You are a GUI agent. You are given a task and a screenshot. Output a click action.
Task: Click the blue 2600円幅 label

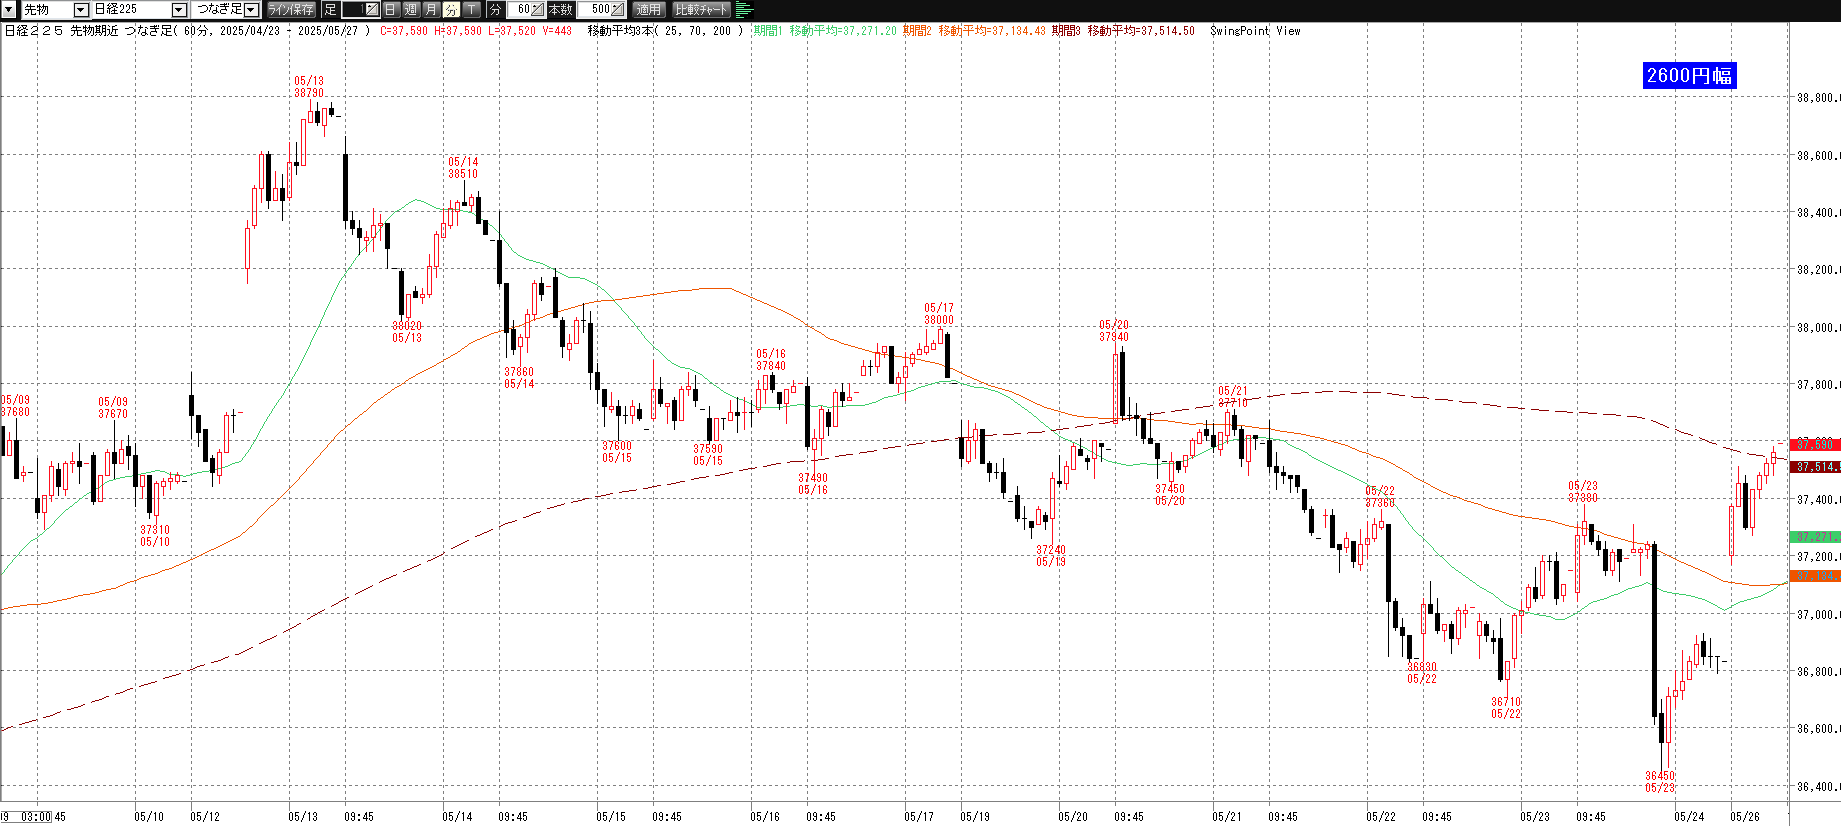pos(1689,75)
